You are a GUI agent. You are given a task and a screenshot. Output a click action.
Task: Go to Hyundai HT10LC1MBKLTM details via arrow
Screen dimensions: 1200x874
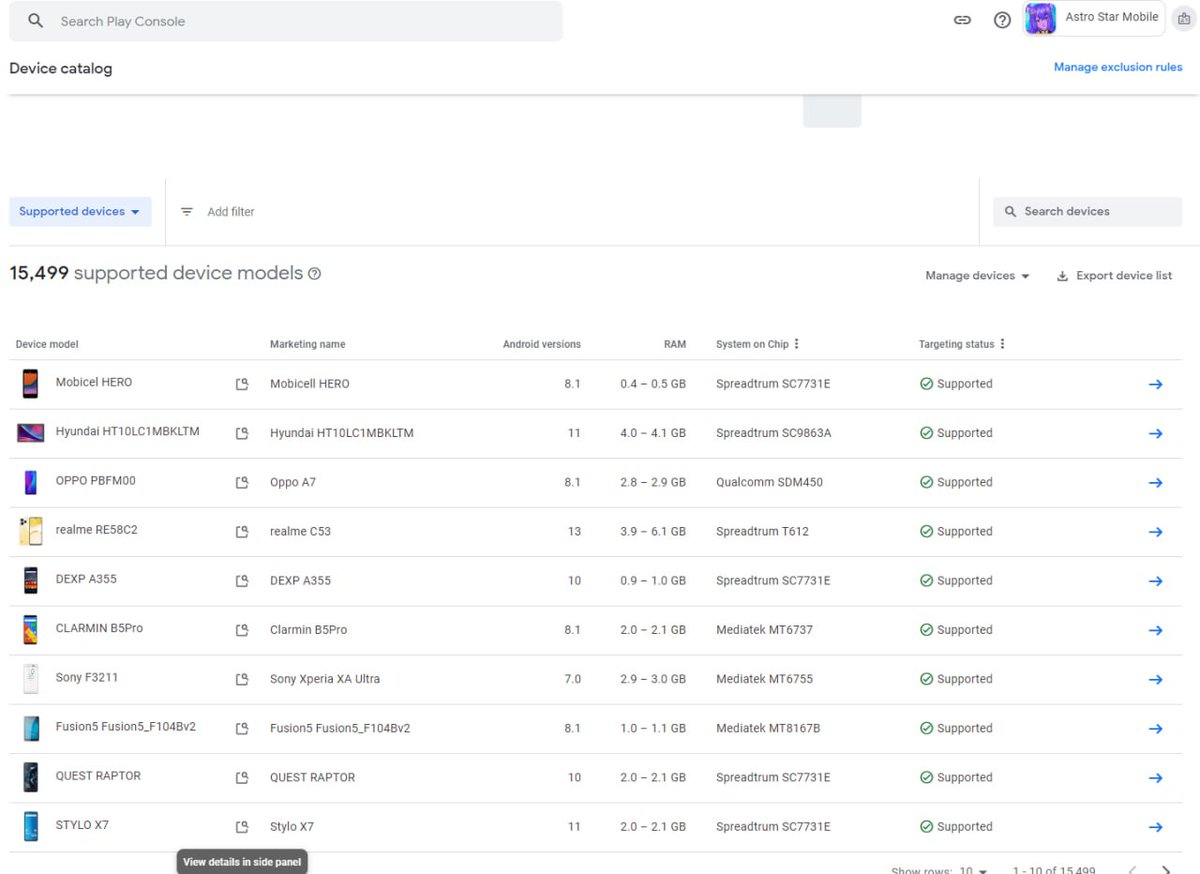coord(1155,433)
